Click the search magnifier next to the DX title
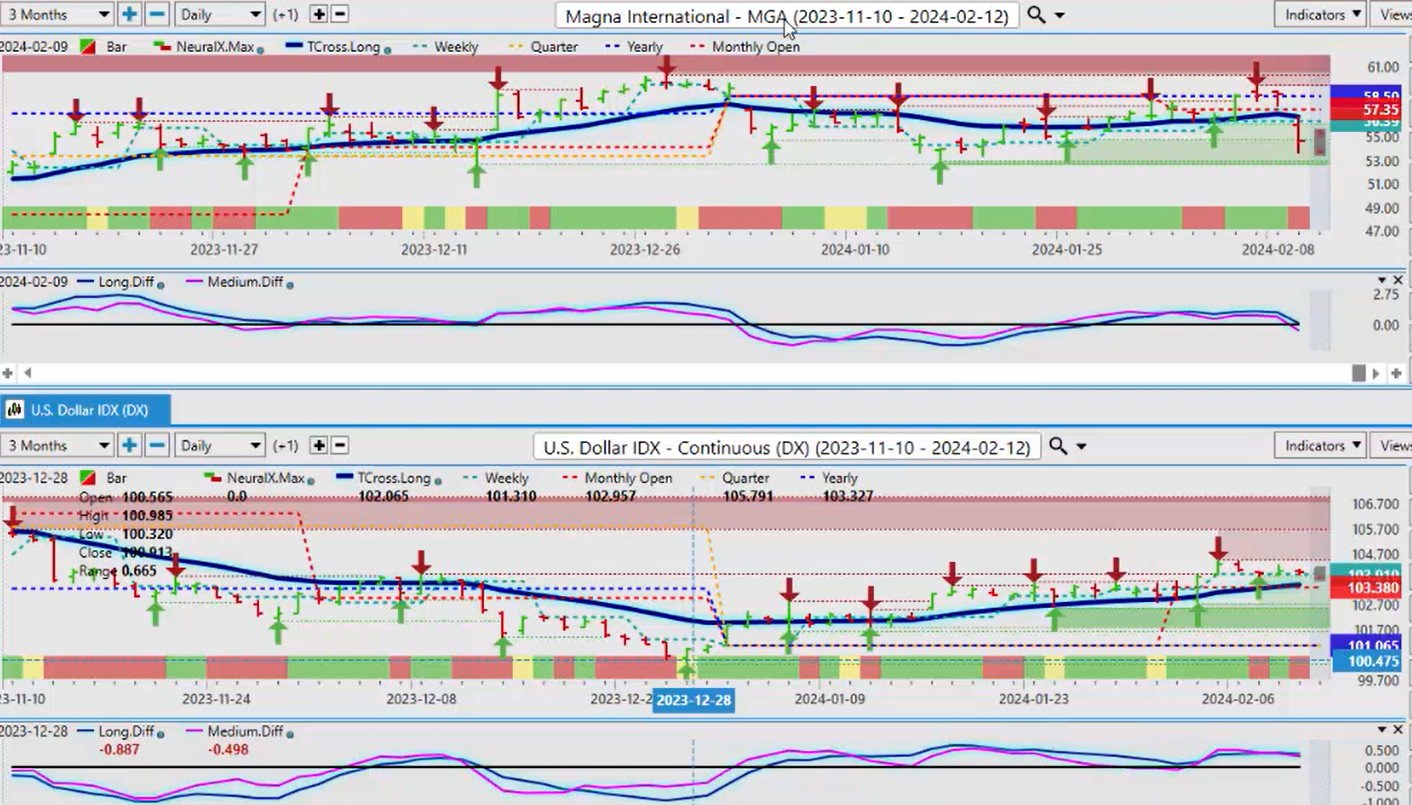This screenshot has height=805, width=1412. pos(1058,446)
